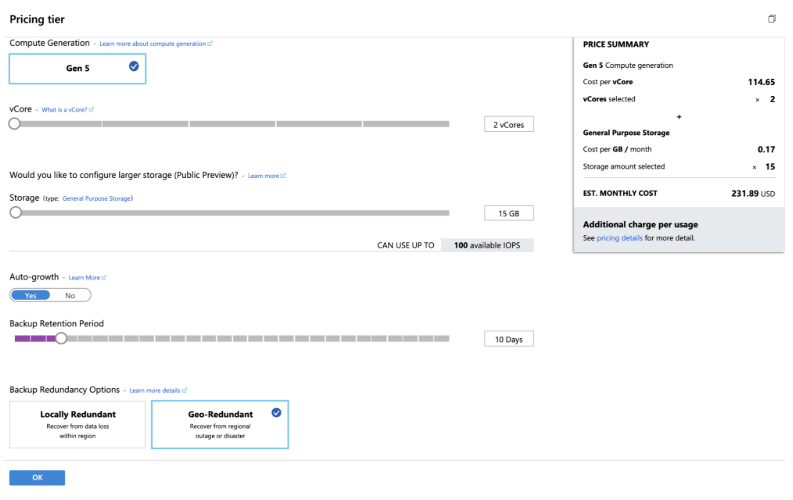This screenshot has height=500, width=793.
Task: Set Auto-growth to No
Action: 70,295
